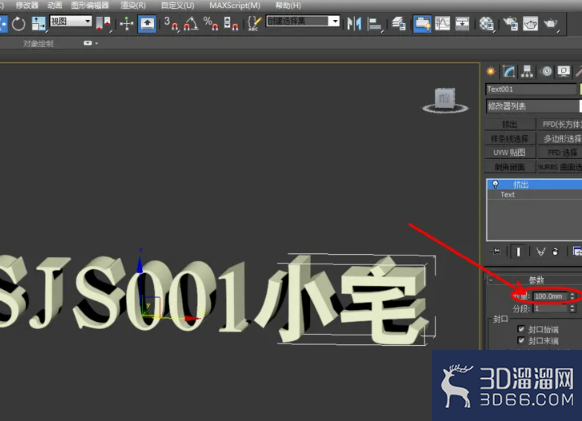Viewport: 582px width, 421px height.
Task: Toggle the Graphite ribbon icon
Action: tap(422, 24)
